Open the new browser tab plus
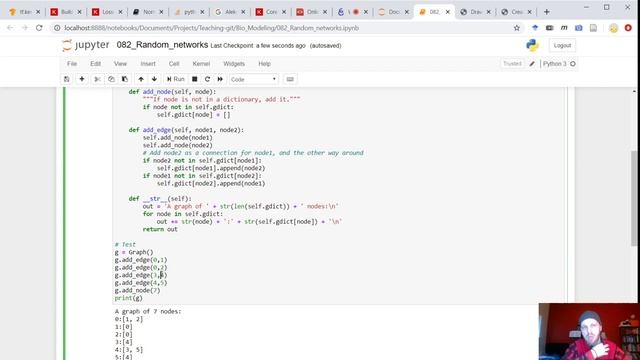Screen dimensions: 640x360 click(x=547, y=12)
